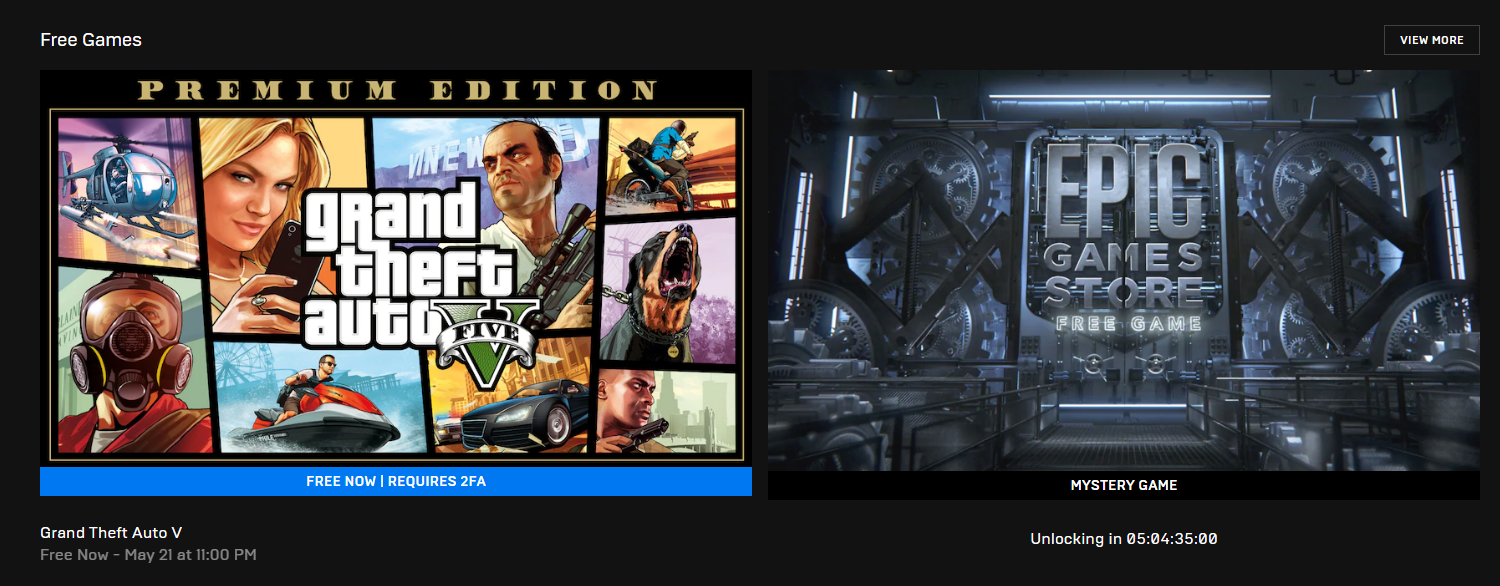
Task: Click the barking Rottweiler dog panel
Action: click(670, 290)
